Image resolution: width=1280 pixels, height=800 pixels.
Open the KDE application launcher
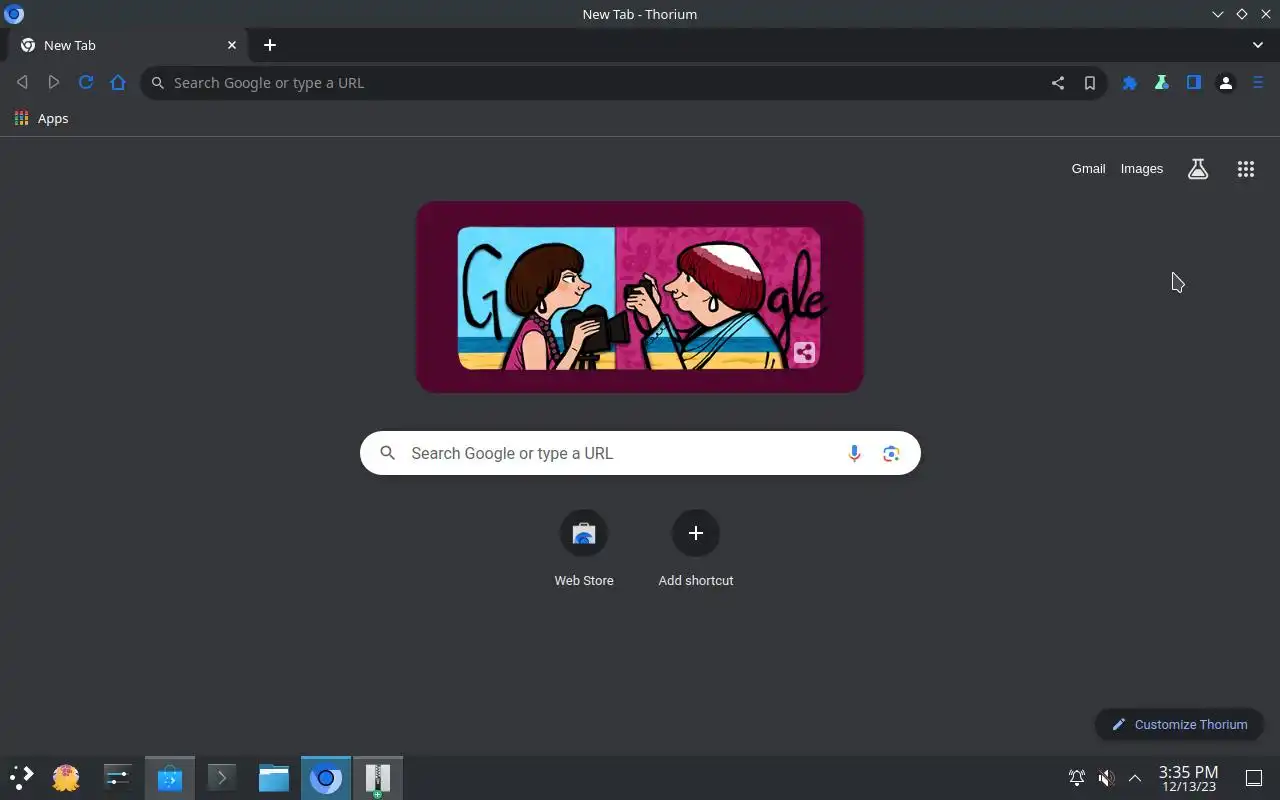click(21, 777)
